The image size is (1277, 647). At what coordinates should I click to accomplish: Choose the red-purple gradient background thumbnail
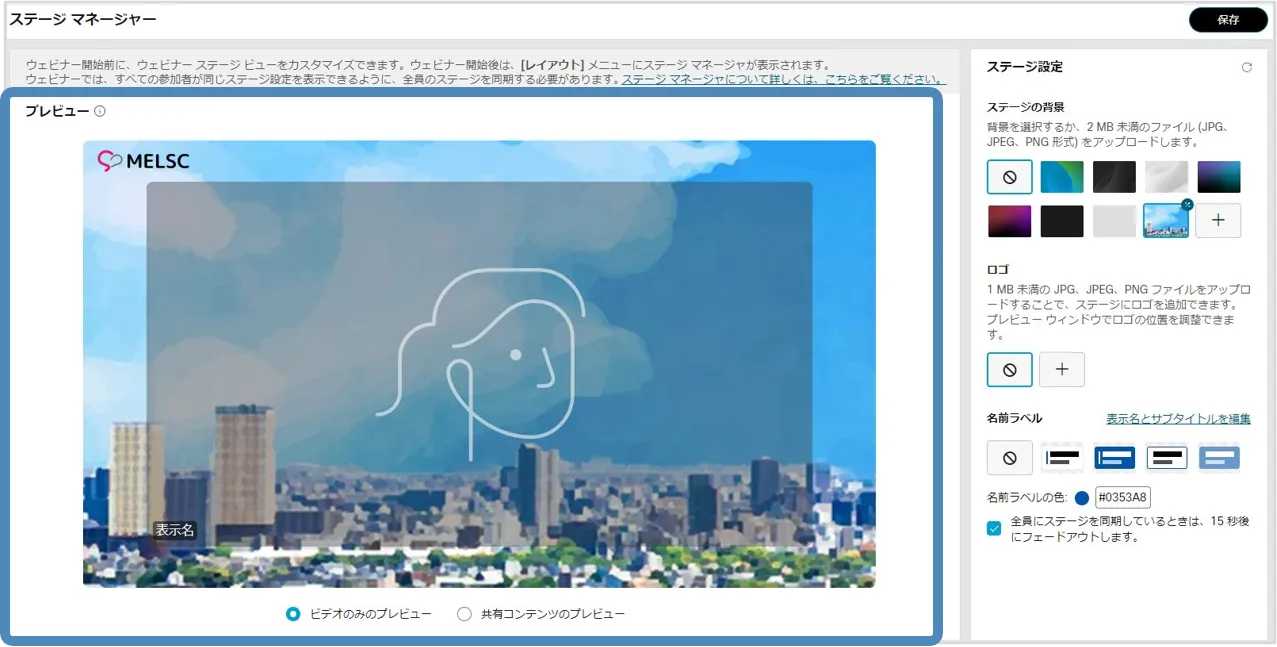[x=1009, y=221]
